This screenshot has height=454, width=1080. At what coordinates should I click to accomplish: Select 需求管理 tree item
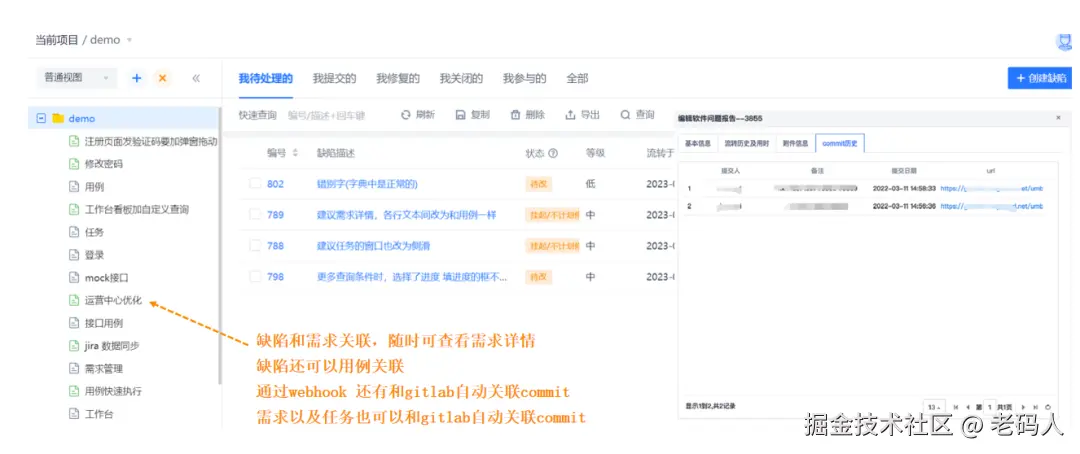(x=103, y=369)
